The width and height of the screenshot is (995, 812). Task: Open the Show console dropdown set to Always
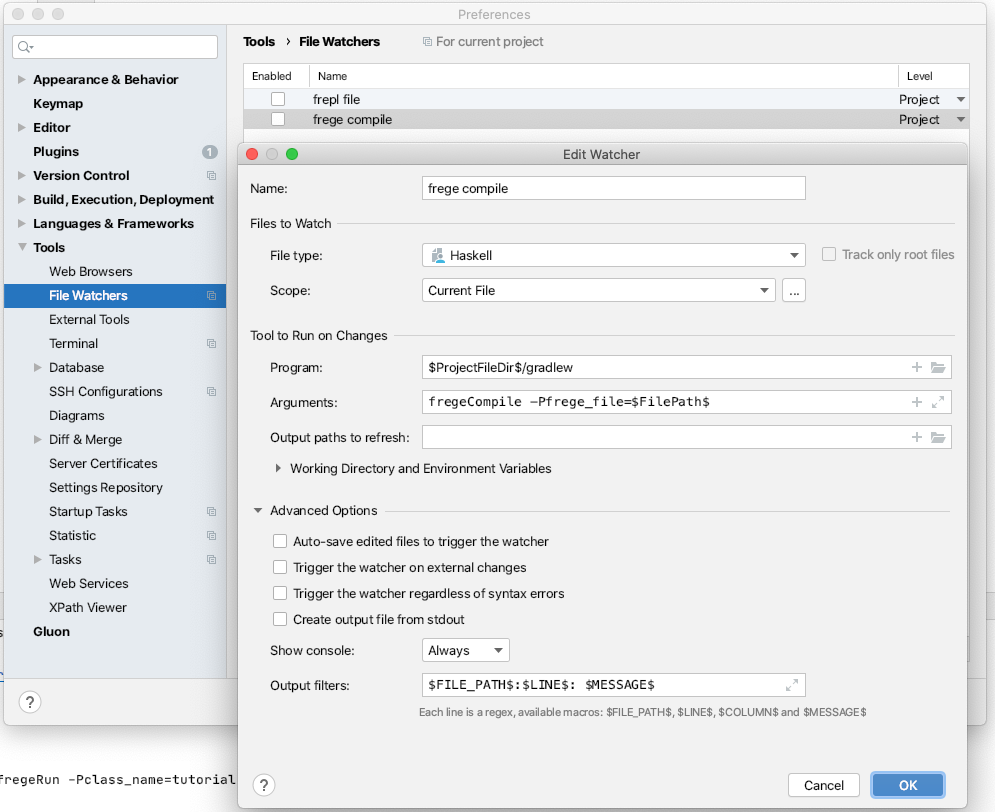coord(465,650)
